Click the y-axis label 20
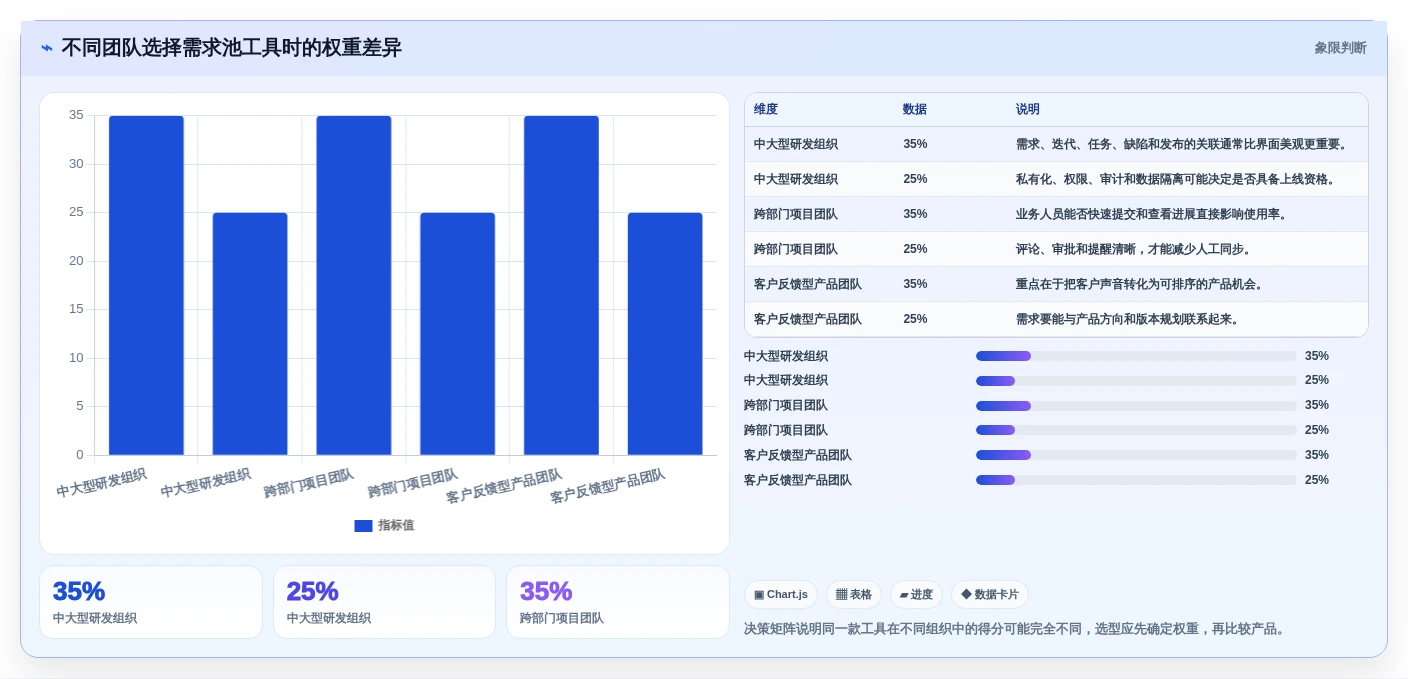This screenshot has width=1408, height=679. (76, 261)
